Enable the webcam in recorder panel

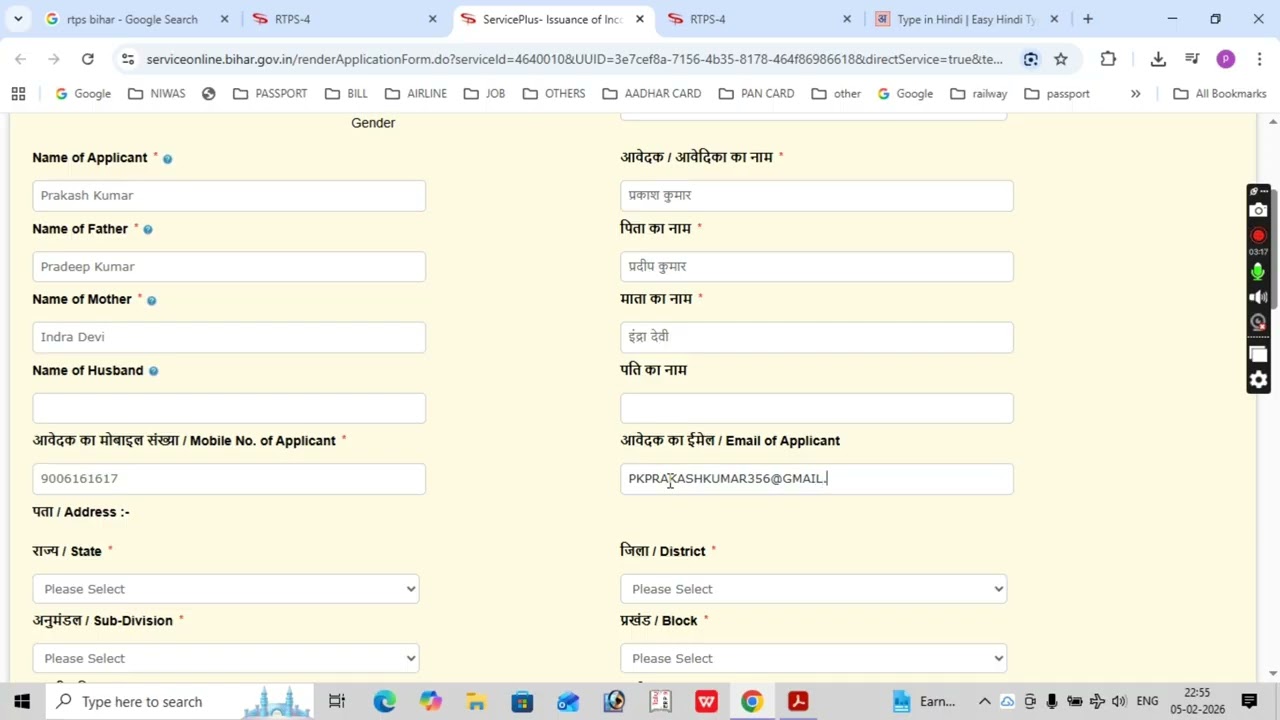tap(1258, 322)
